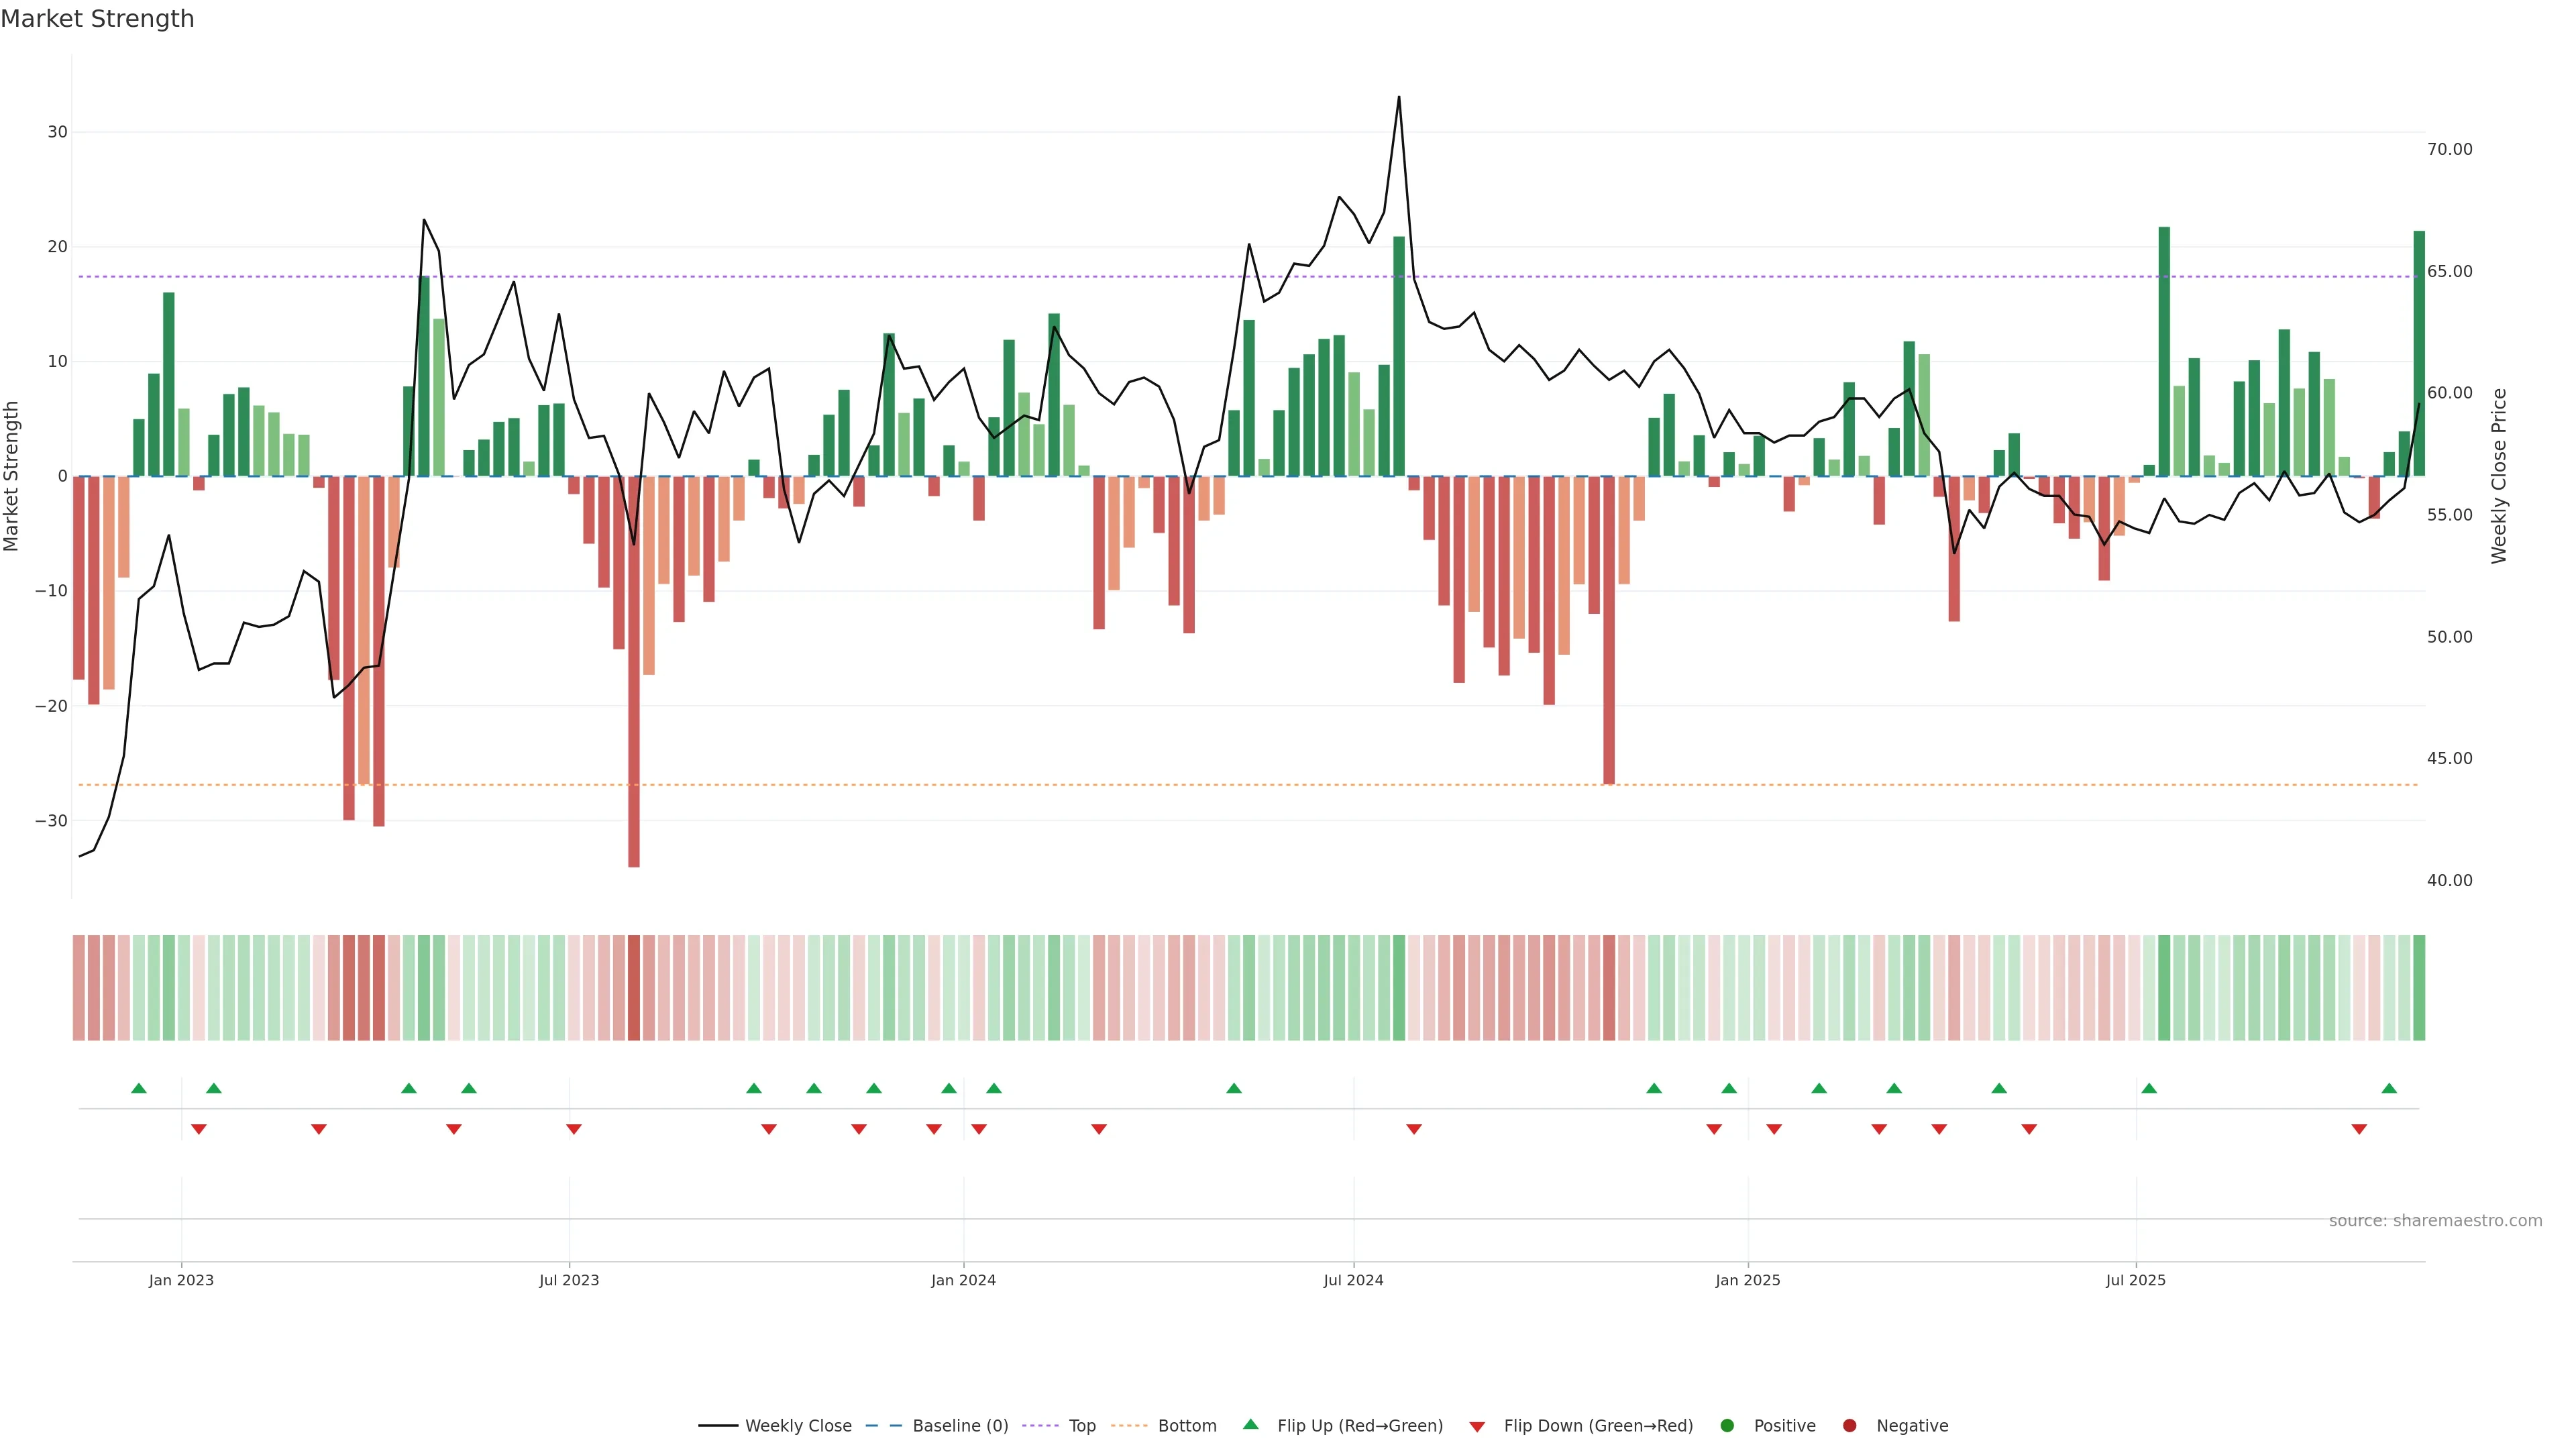This screenshot has width=2576, height=1449.
Task: Click the first green flip-up triangle marker
Action: pos(139,1088)
